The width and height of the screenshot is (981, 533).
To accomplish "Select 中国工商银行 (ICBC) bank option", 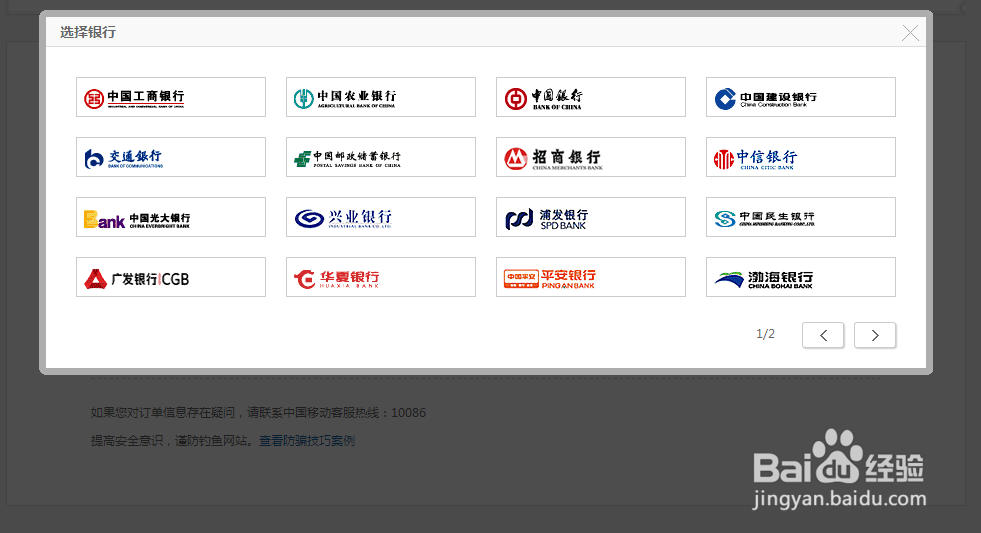I will [171, 97].
